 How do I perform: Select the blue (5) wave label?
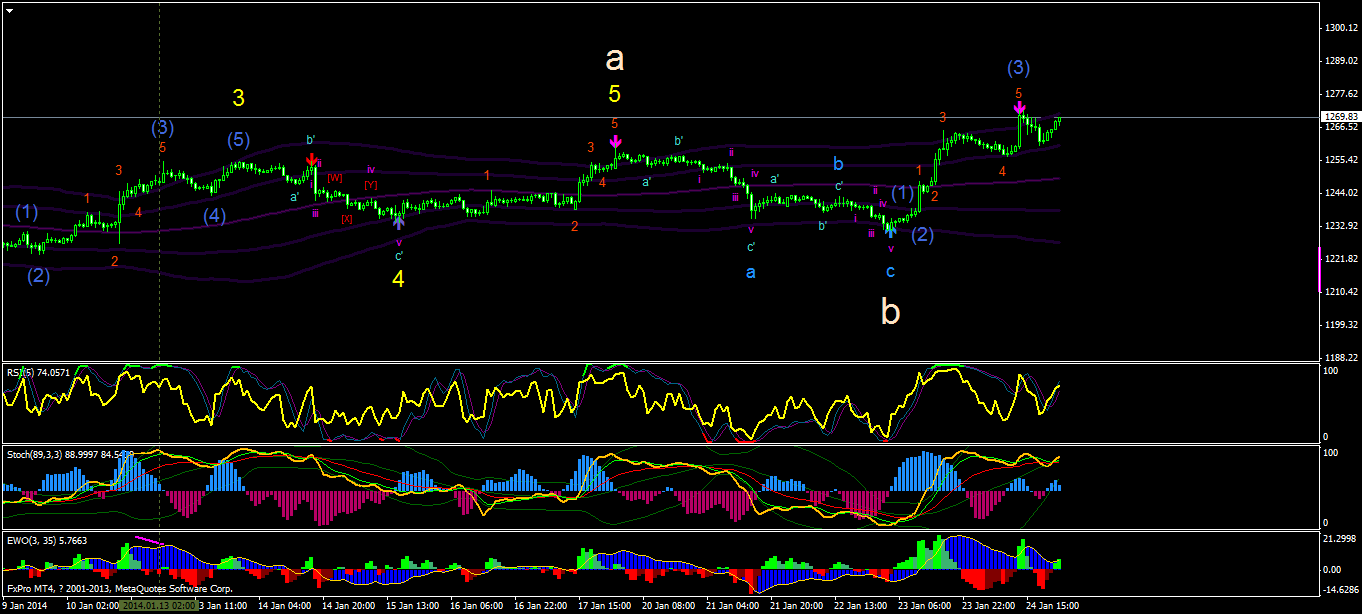click(236, 140)
